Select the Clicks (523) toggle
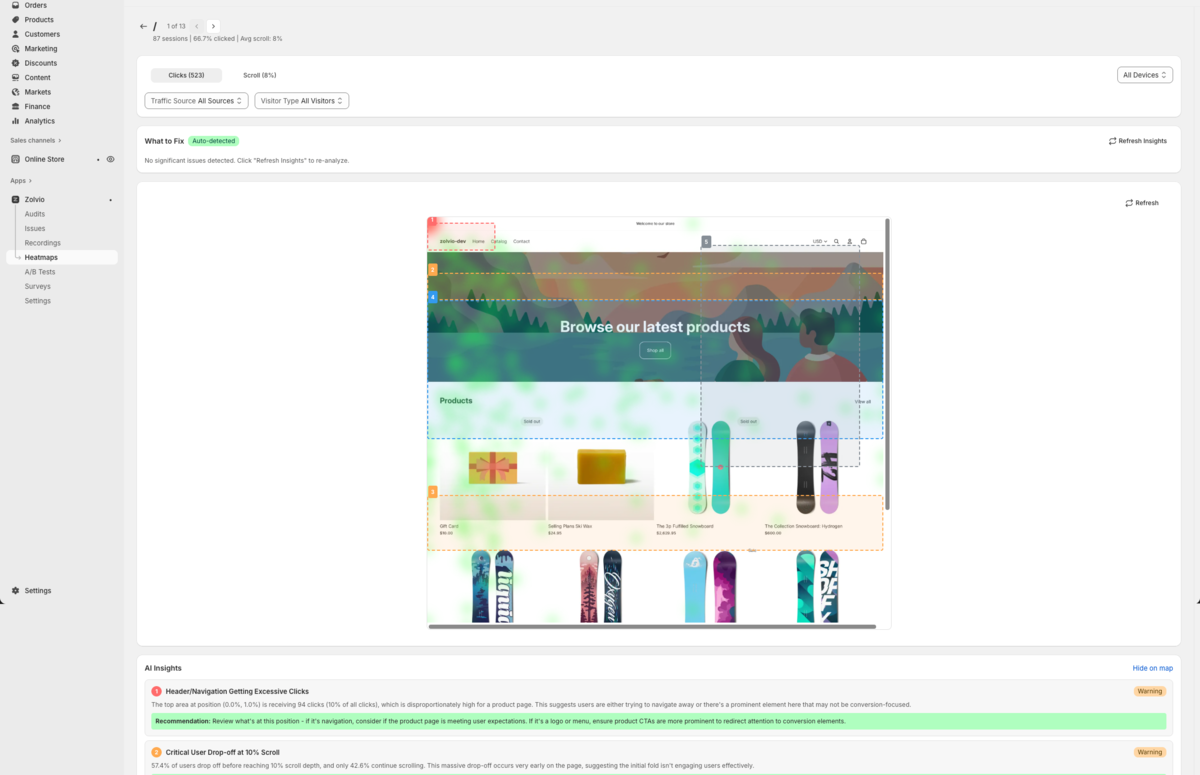 [x=186, y=74]
